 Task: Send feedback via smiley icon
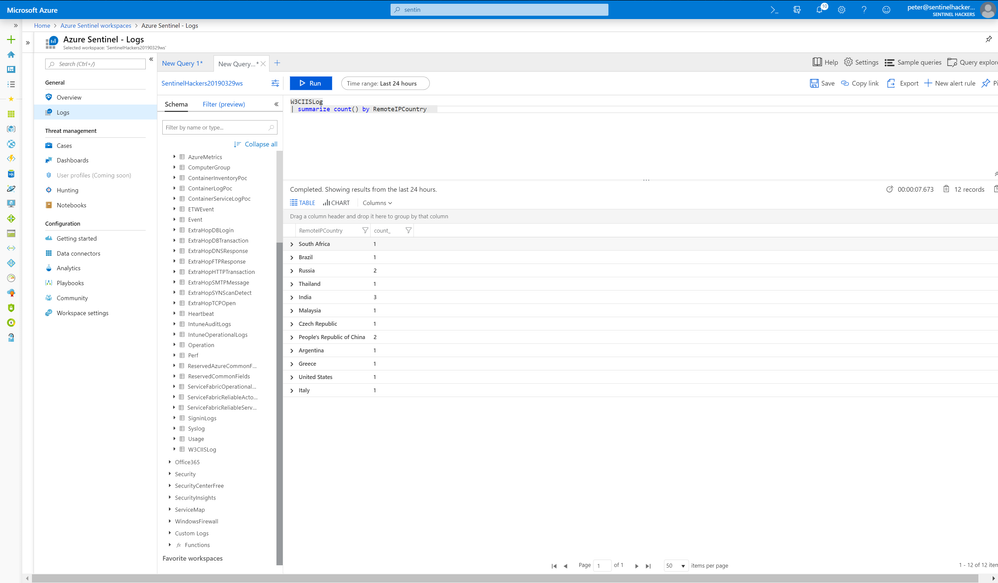tap(886, 10)
